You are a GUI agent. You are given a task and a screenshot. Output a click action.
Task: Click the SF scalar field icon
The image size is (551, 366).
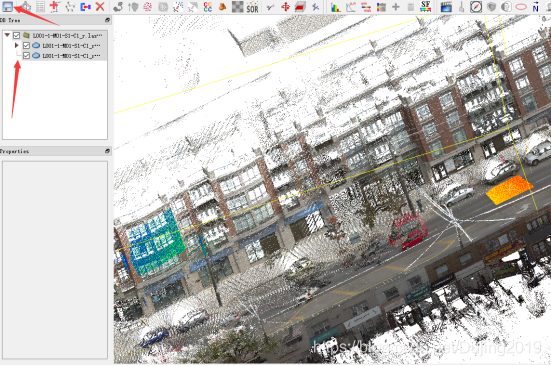click(x=426, y=6)
